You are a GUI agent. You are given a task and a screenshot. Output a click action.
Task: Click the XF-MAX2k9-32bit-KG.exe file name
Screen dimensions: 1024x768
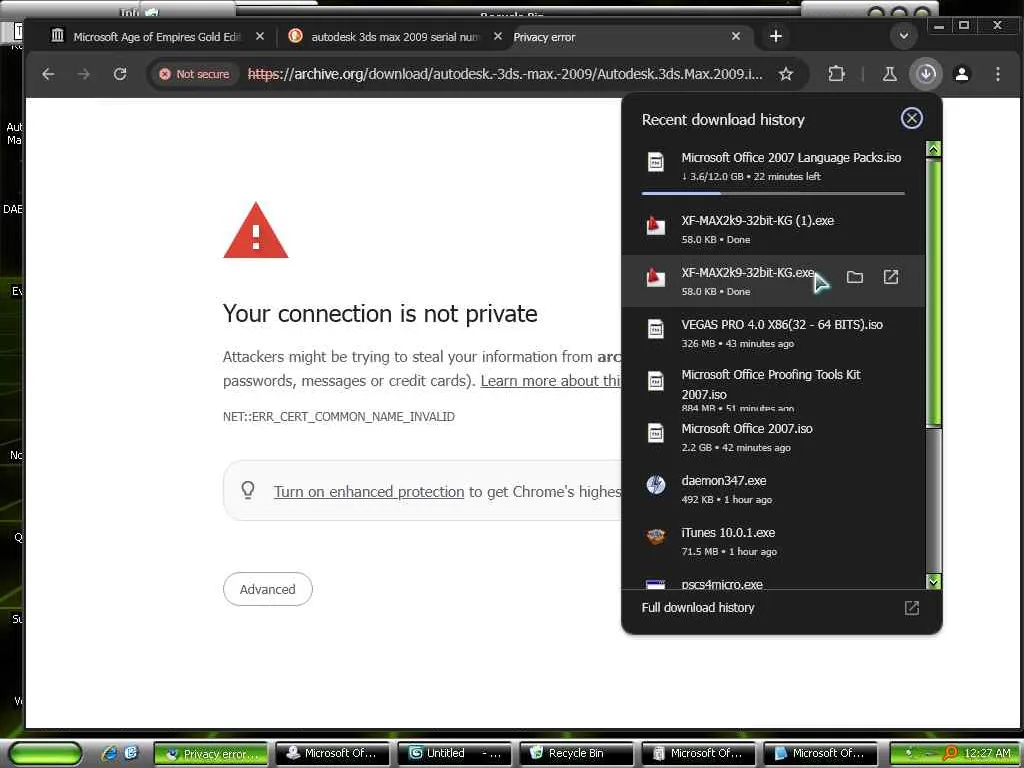[x=748, y=273]
